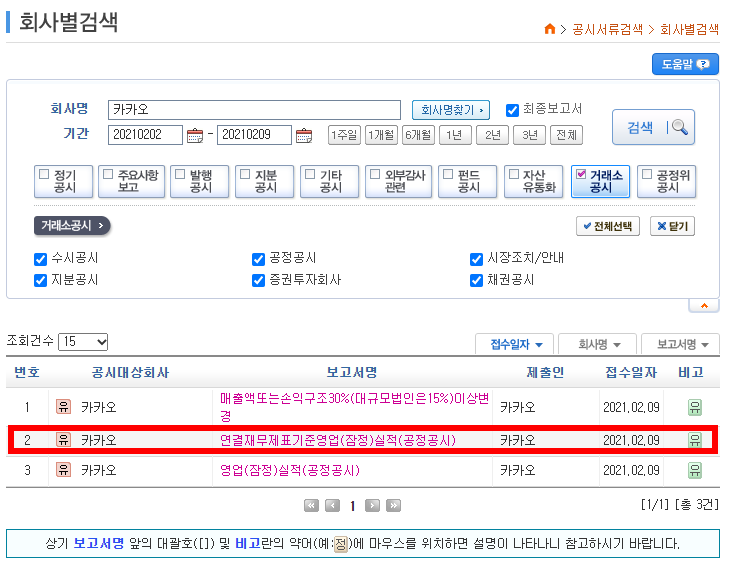Click green 유 remark icon in row 3

click(x=695, y=470)
